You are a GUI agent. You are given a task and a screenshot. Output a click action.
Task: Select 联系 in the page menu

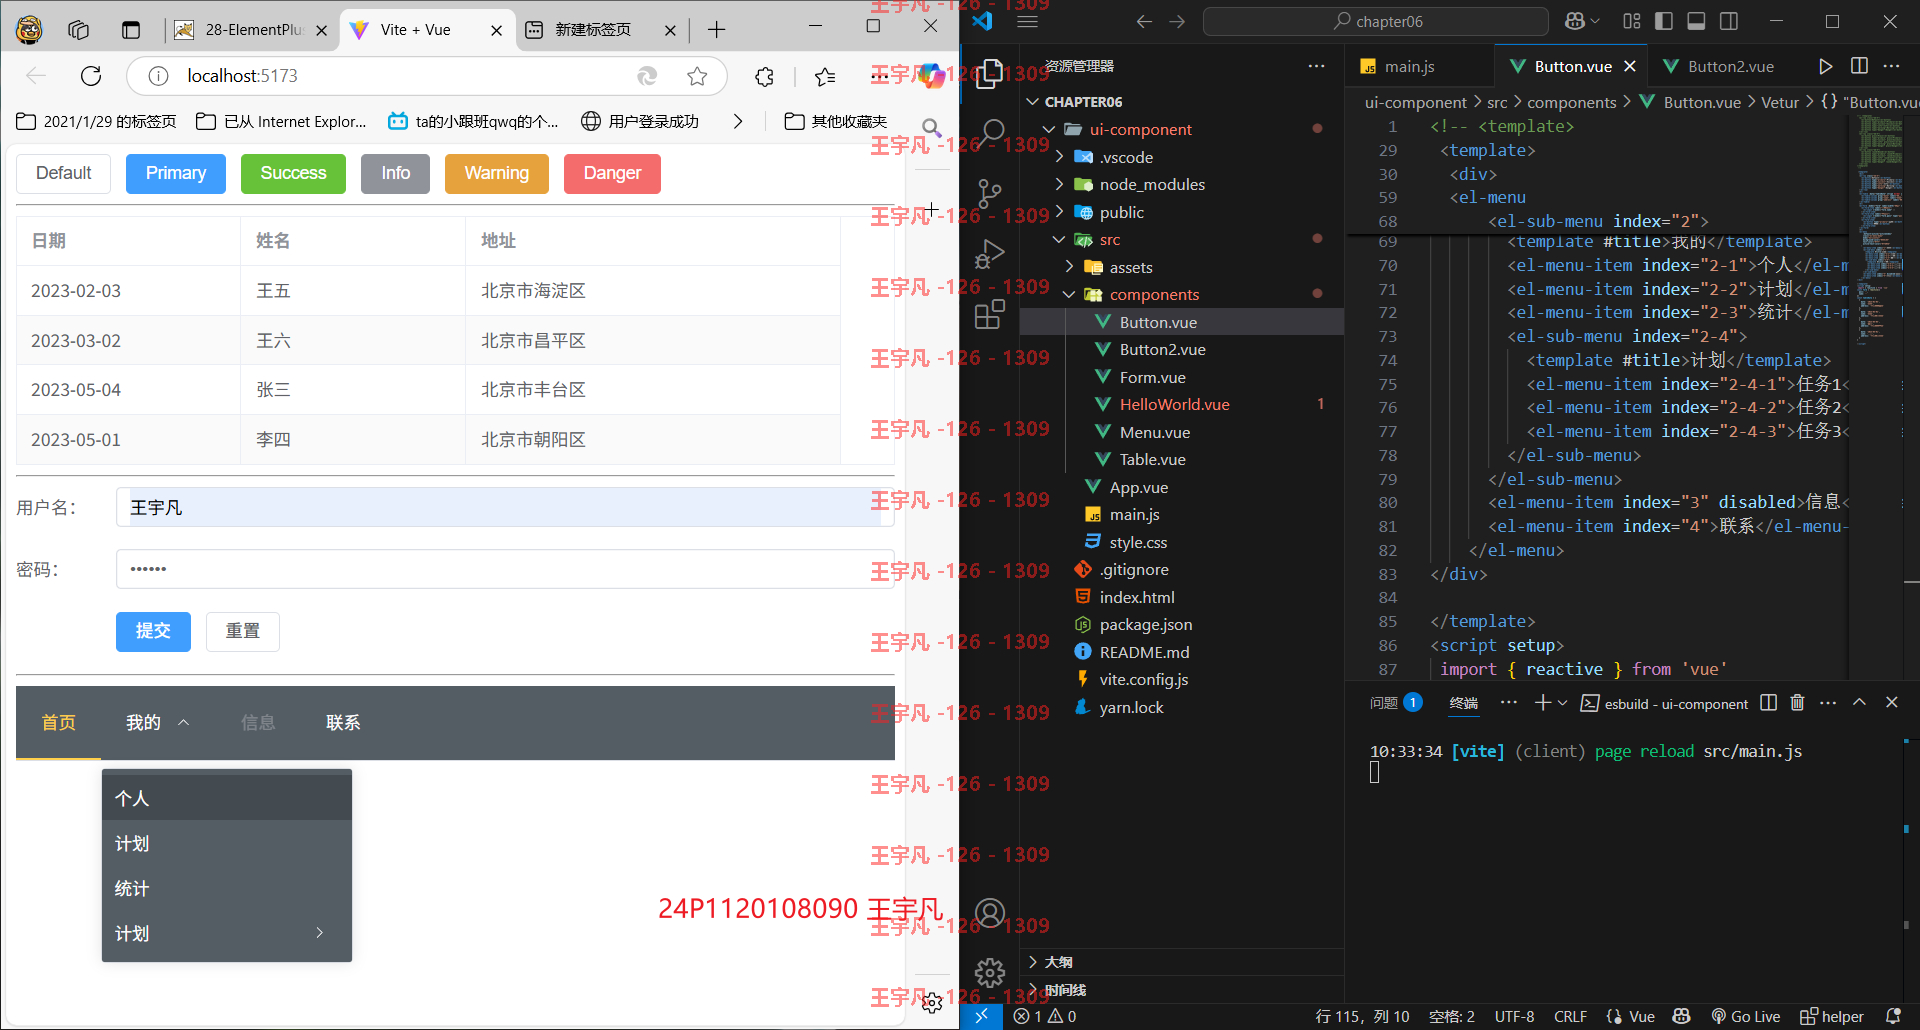(x=343, y=723)
